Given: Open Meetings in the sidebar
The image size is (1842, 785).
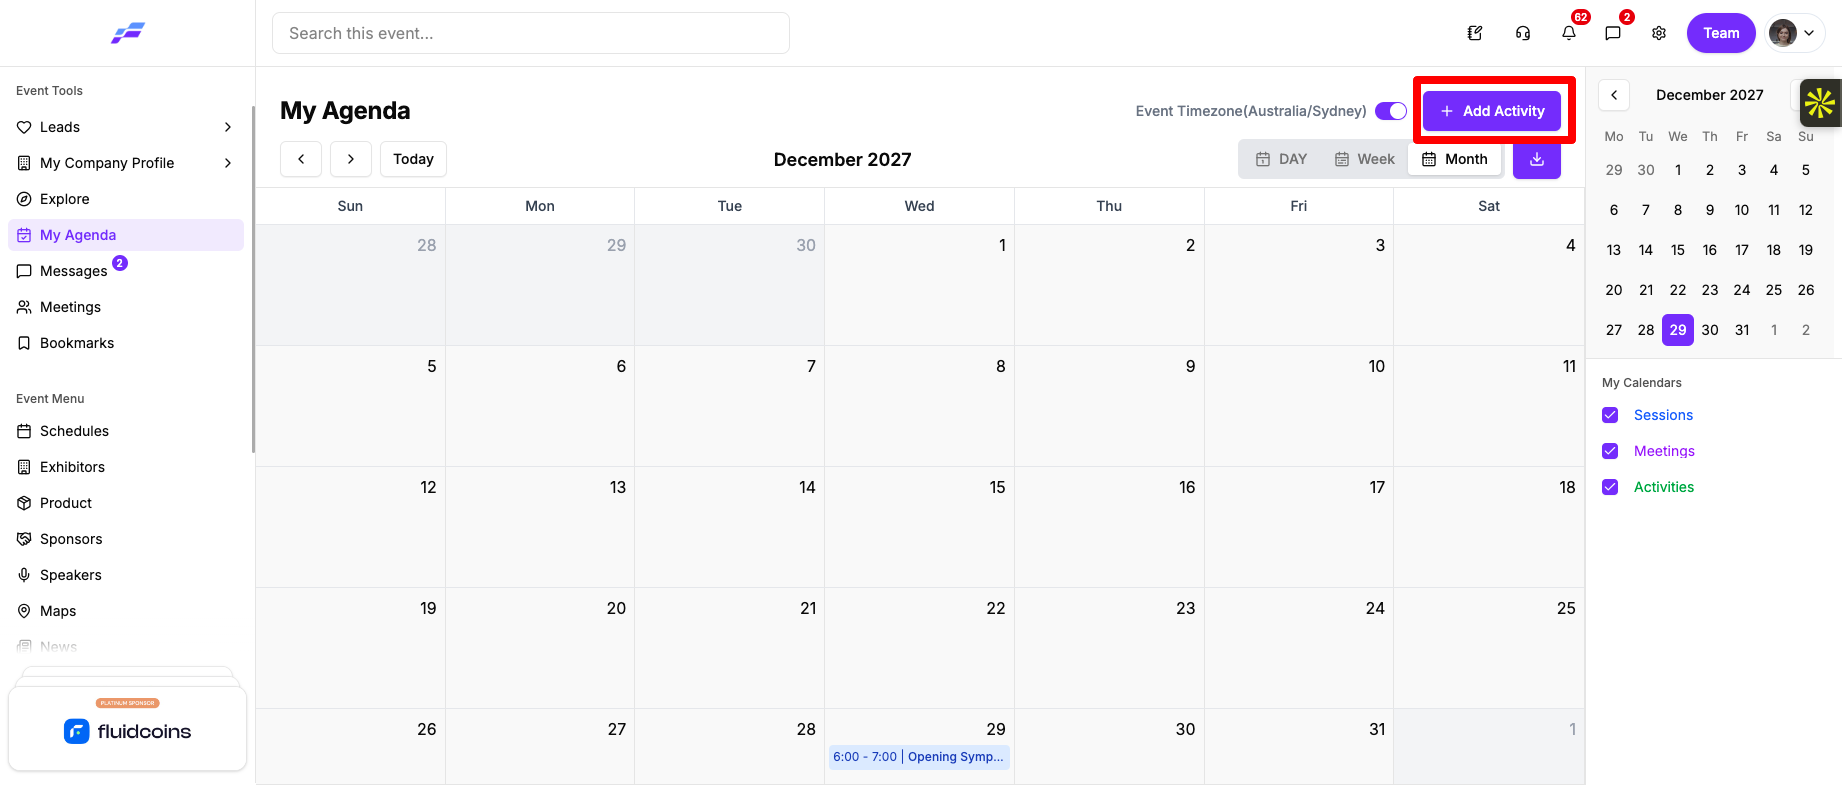Looking at the screenshot, I should [x=126, y=307].
